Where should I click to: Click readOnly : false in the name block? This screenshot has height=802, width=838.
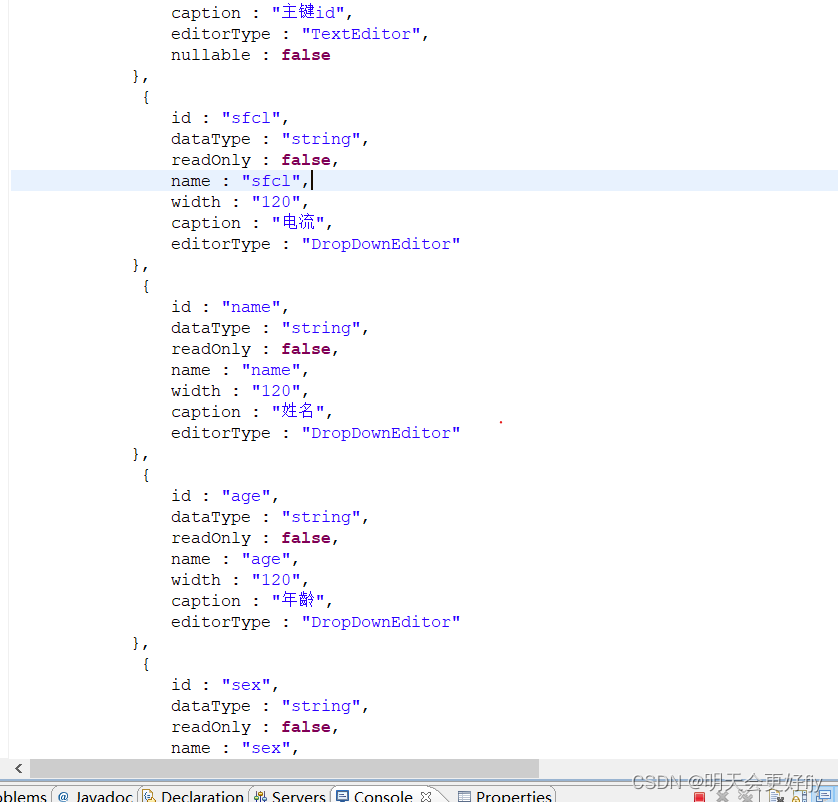254,349
